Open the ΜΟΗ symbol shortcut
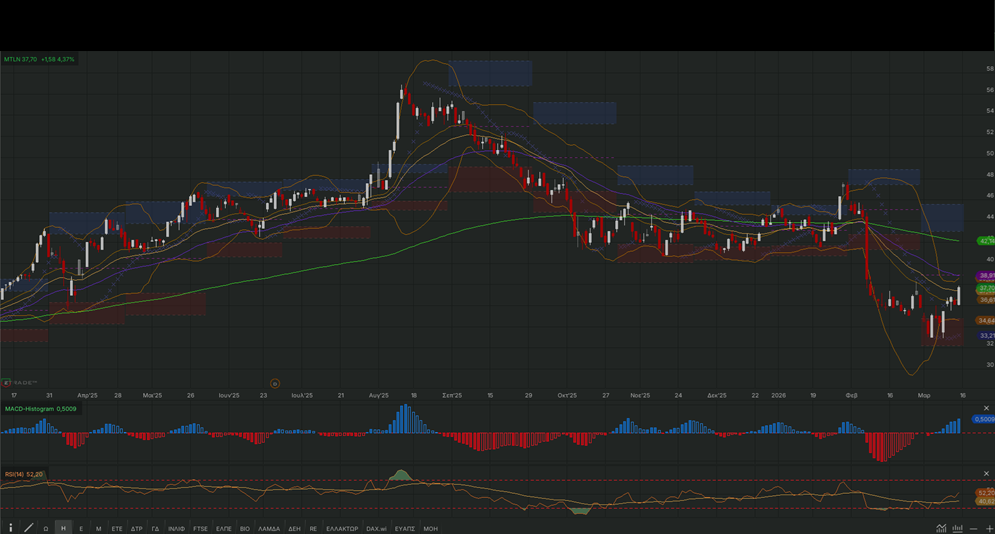Screen dimensions: 995x534 (x=430, y=528)
